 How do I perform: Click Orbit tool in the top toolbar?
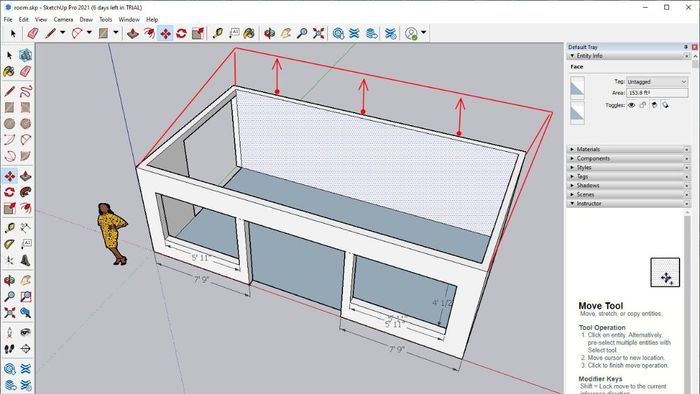pos(269,33)
